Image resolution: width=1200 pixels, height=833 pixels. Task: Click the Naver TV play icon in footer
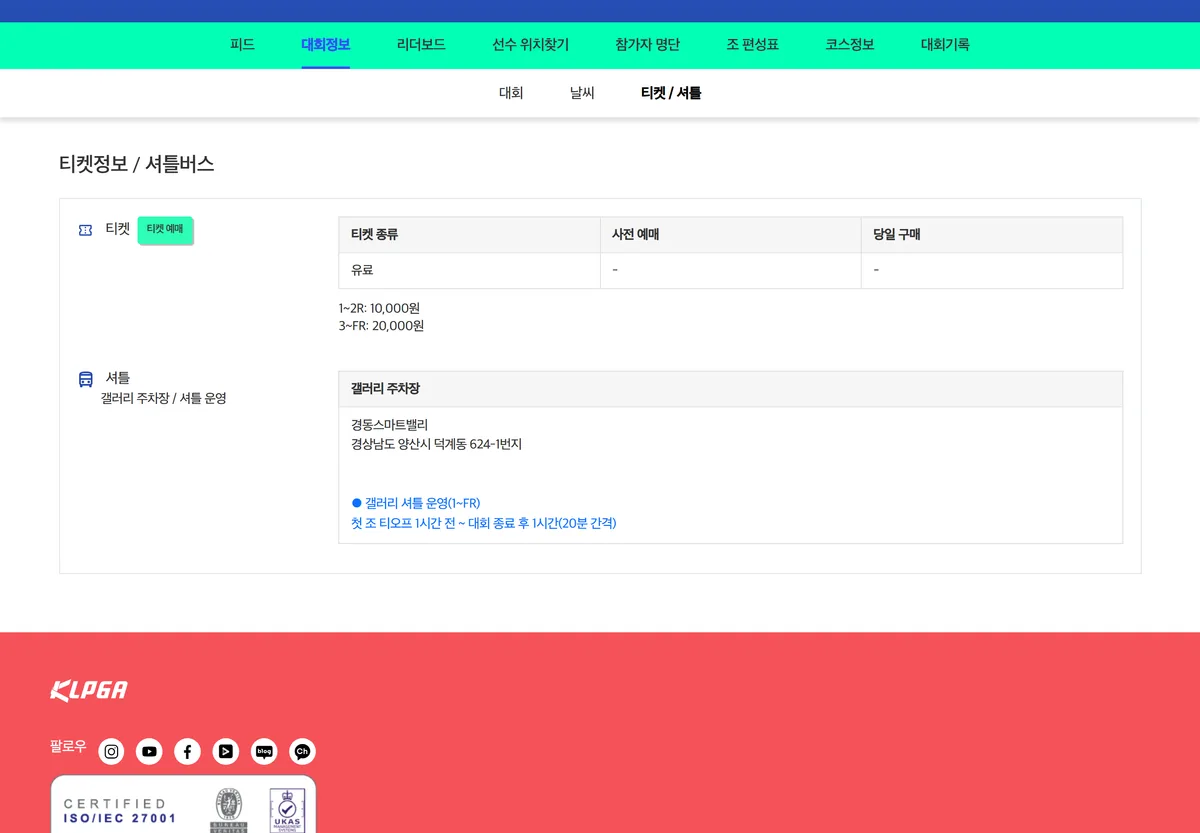pyautogui.click(x=226, y=752)
